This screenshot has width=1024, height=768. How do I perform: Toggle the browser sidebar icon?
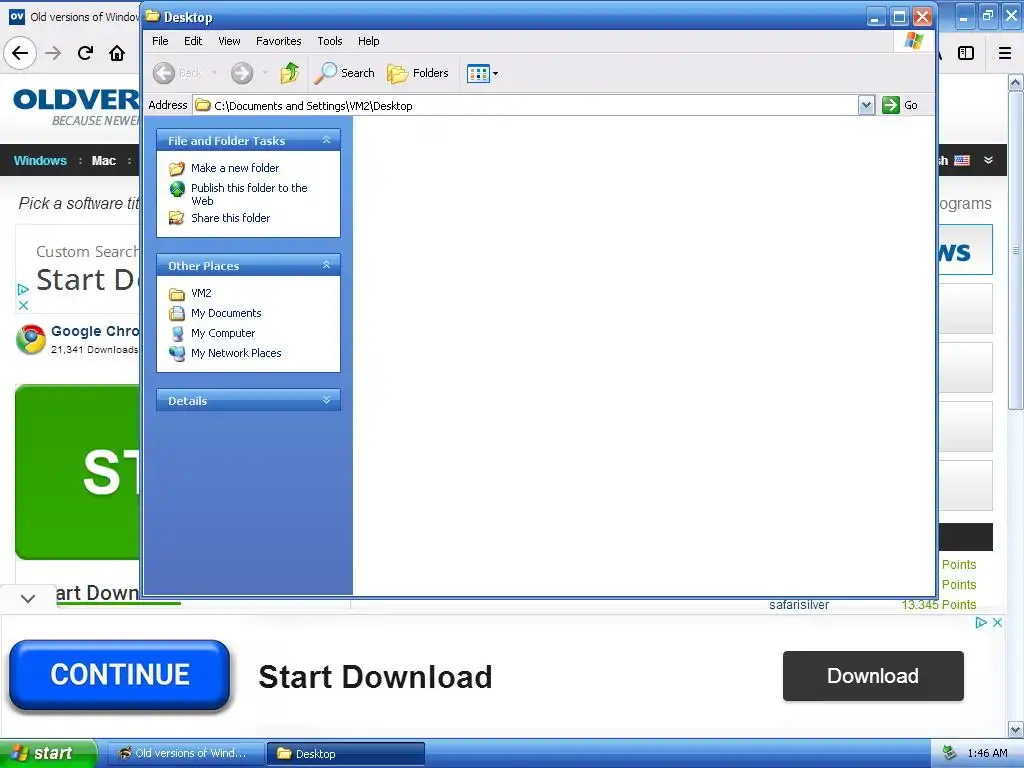point(966,53)
